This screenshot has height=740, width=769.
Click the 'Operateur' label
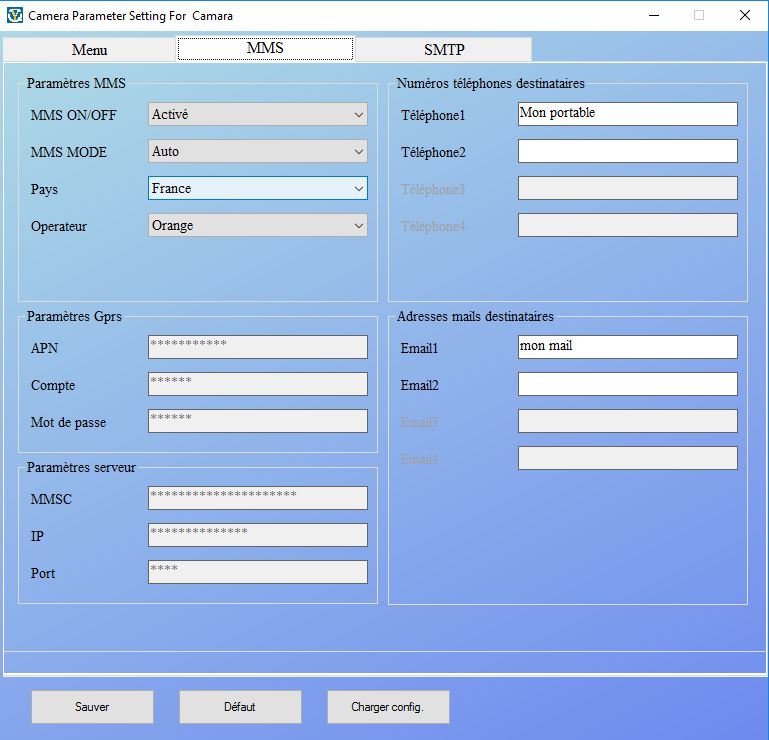point(59,227)
